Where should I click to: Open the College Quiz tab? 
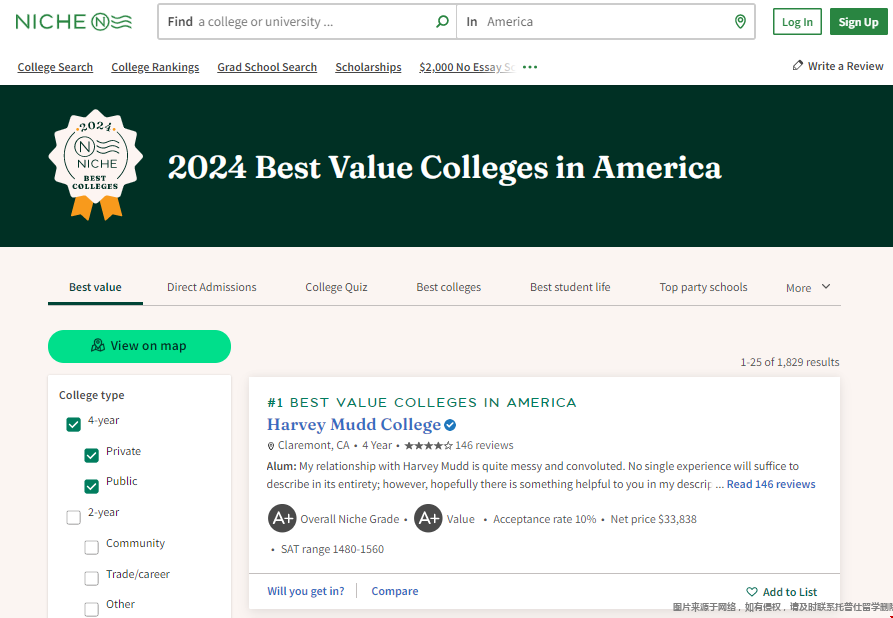pyautogui.click(x=336, y=287)
